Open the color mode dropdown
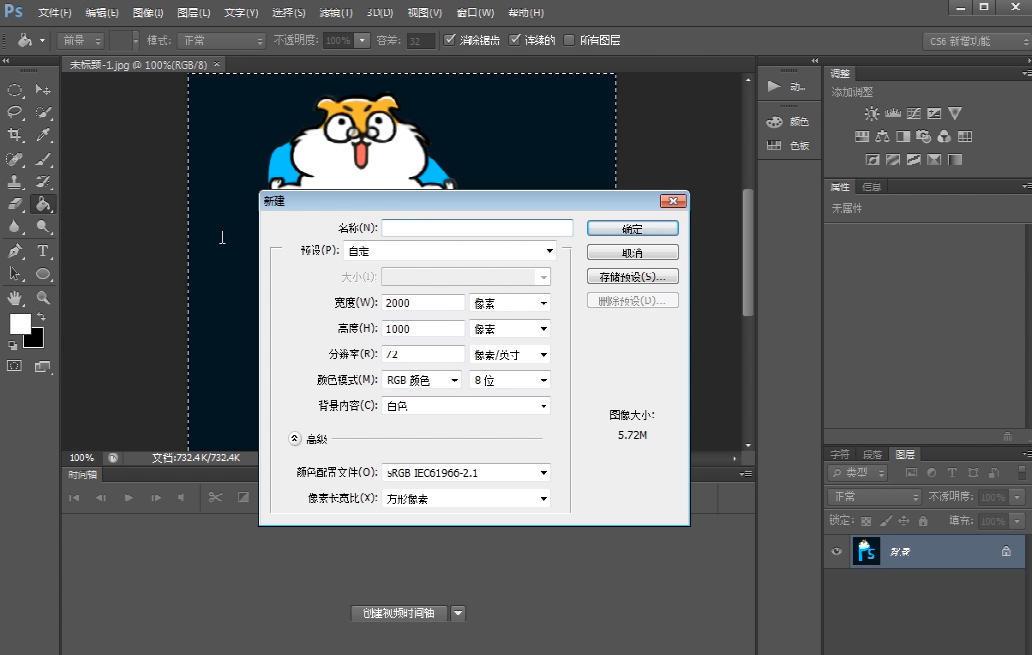This screenshot has width=1032, height=655. point(421,380)
